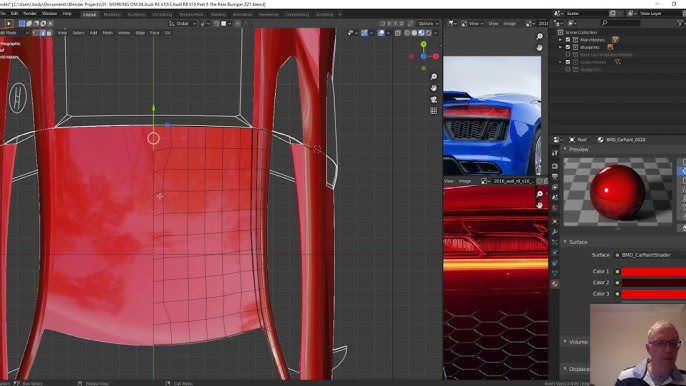Expand the MainMeshes collection tree
This screenshot has height=386, width=686.
560,40
